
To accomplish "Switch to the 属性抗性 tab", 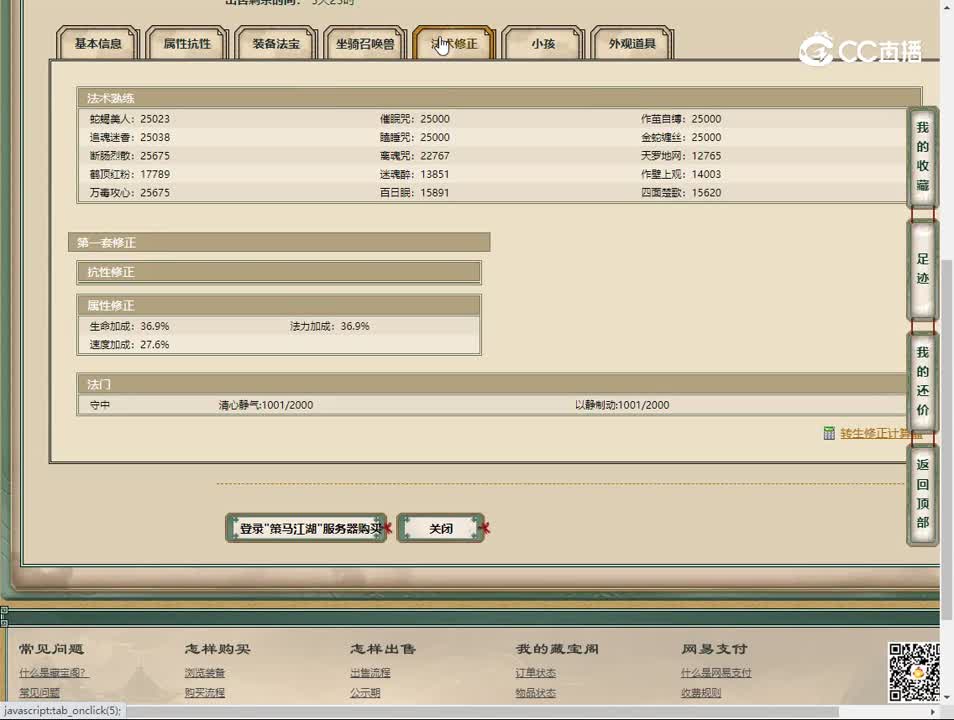I will pos(187,44).
